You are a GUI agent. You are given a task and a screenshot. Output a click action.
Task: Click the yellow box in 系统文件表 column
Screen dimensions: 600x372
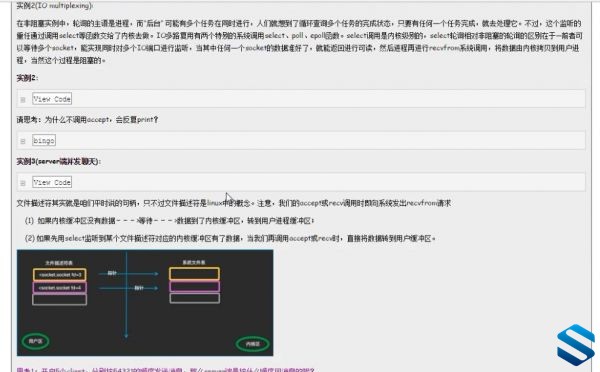pos(194,274)
